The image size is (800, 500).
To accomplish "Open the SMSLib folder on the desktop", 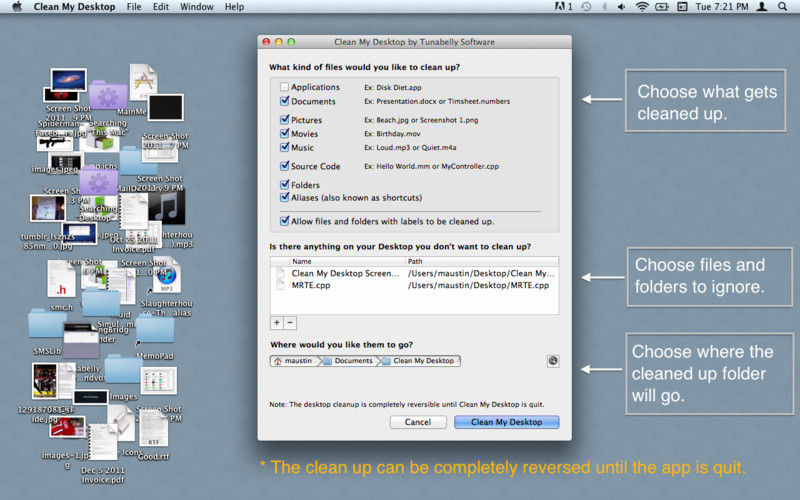I will pyautogui.click(x=47, y=324).
